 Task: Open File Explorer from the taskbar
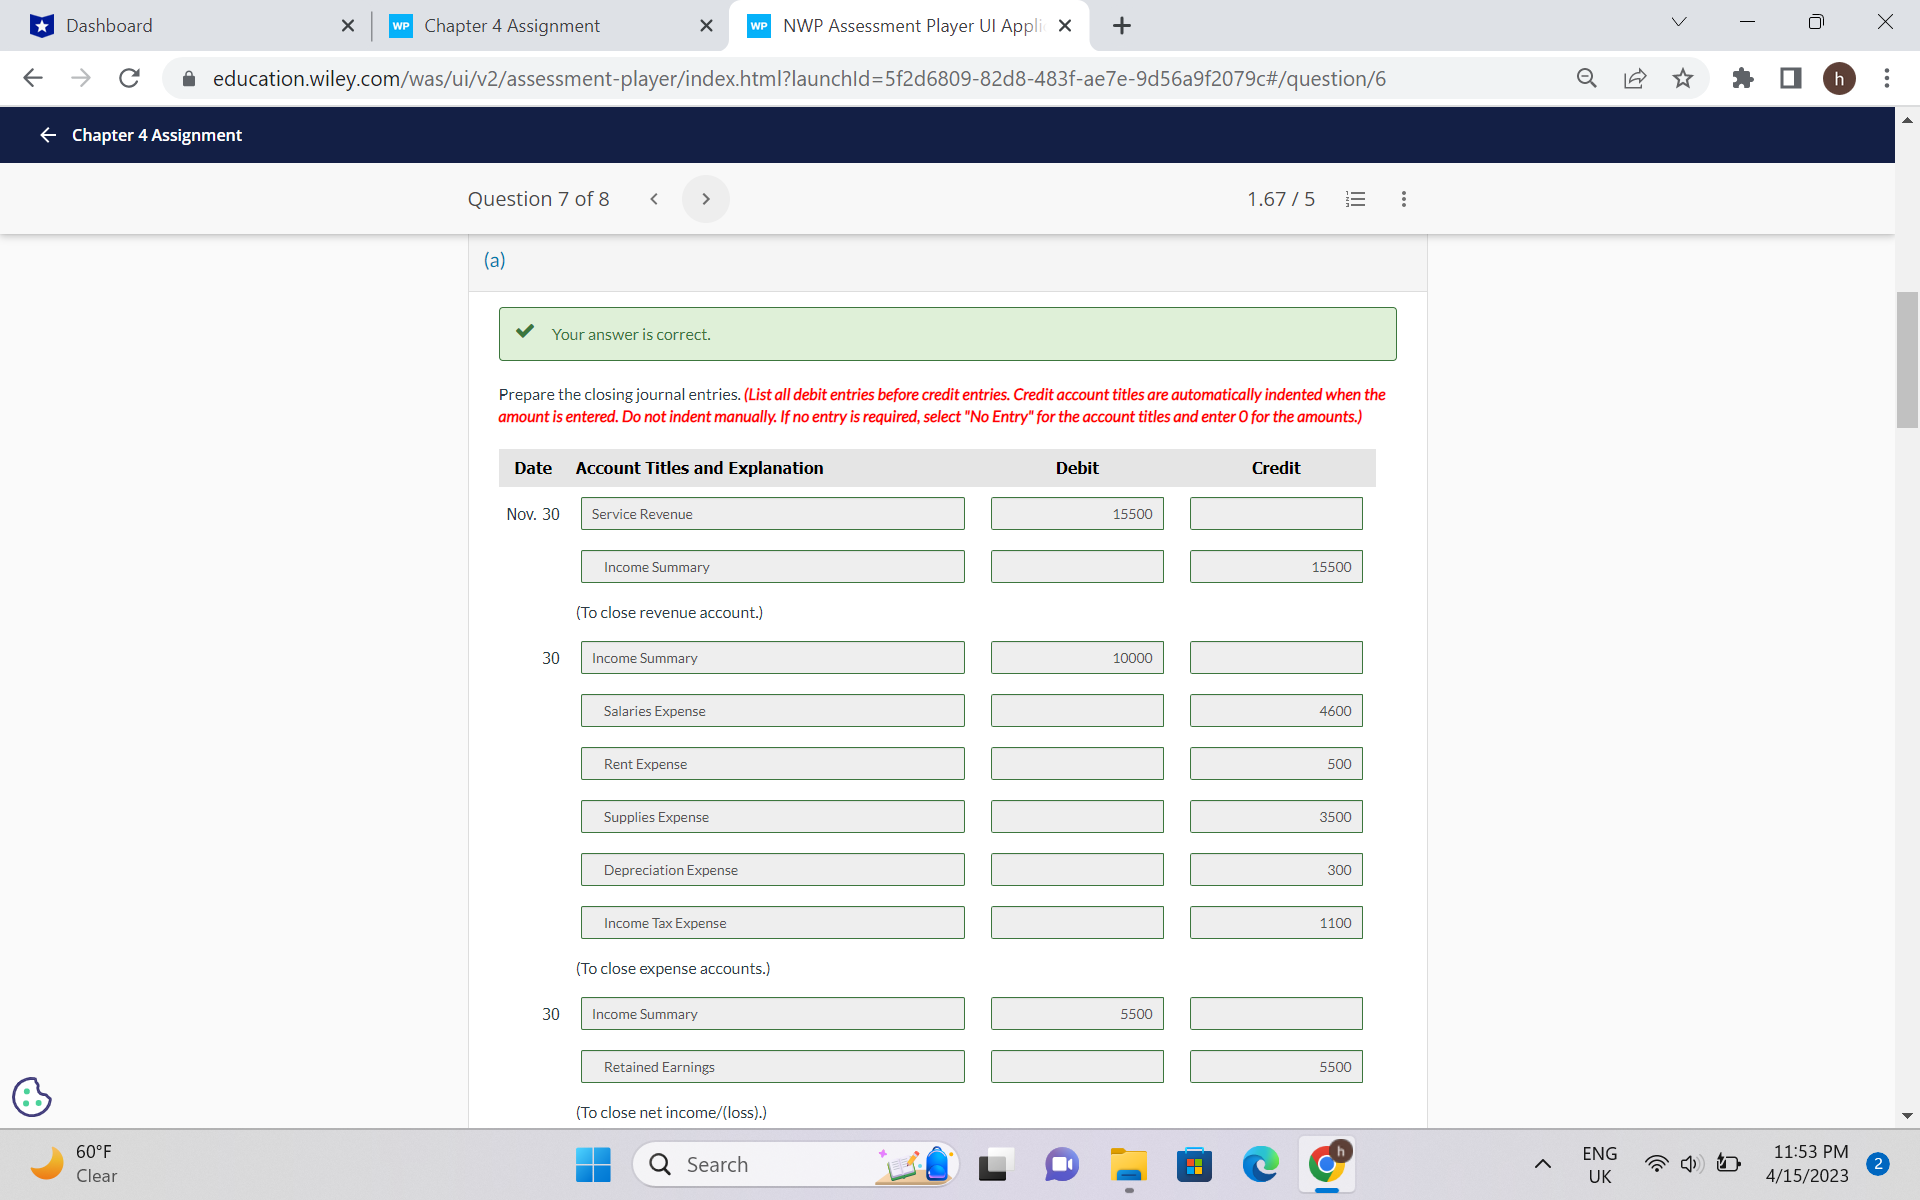pyautogui.click(x=1128, y=1164)
